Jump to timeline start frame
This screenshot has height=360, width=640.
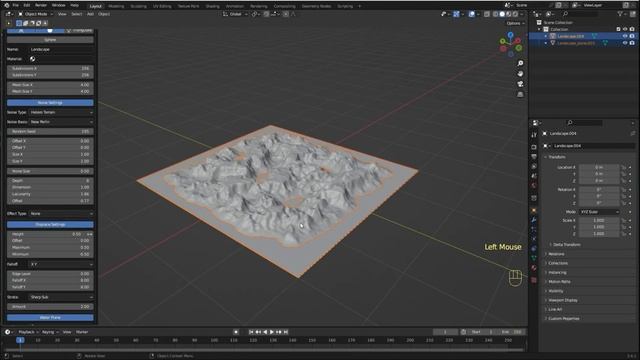coord(251,332)
